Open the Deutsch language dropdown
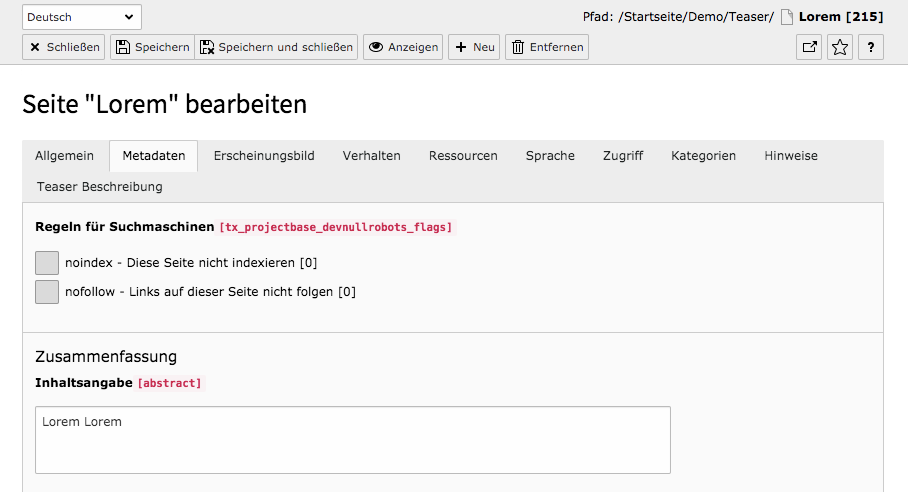This screenshot has height=492, width=908. [x=82, y=17]
